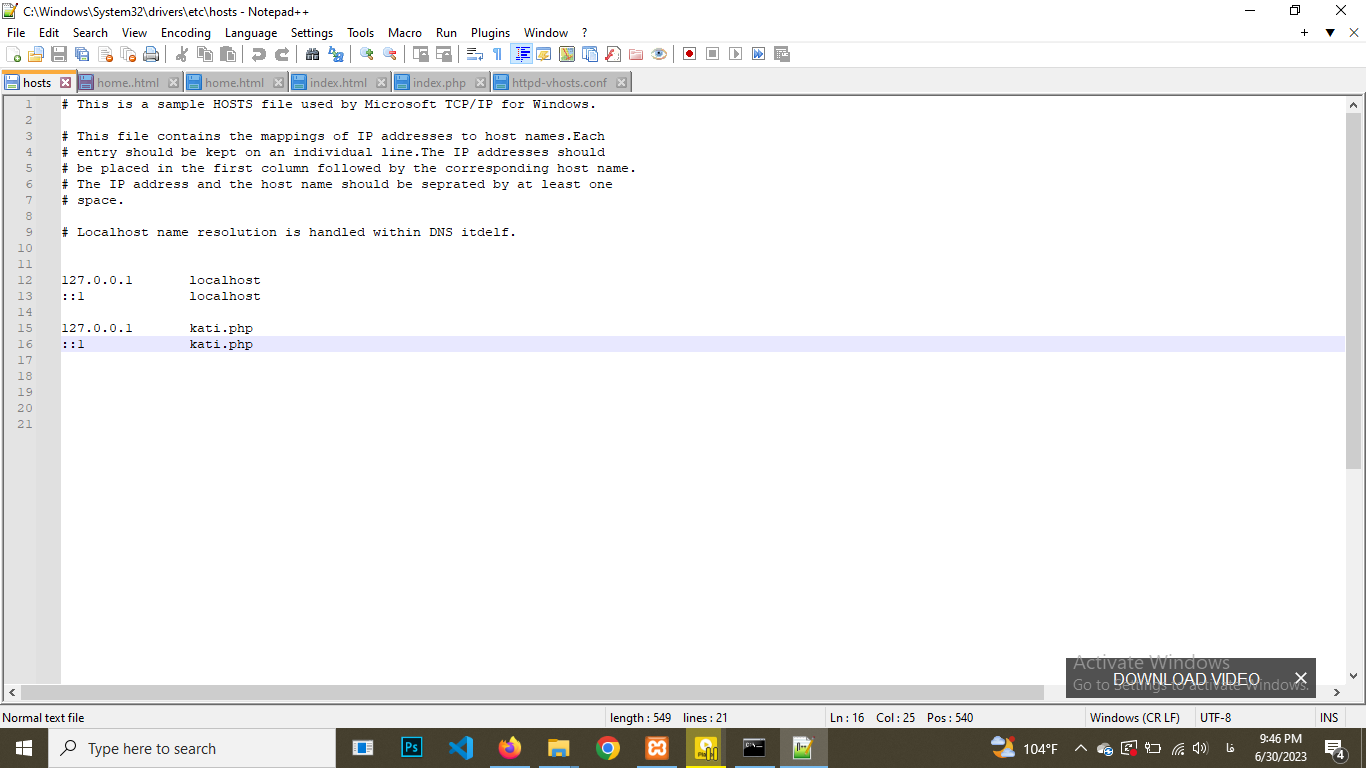Click the Zoom In toolbar icon
This screenshot has height=768, width=1366.
tap(367, 54)
